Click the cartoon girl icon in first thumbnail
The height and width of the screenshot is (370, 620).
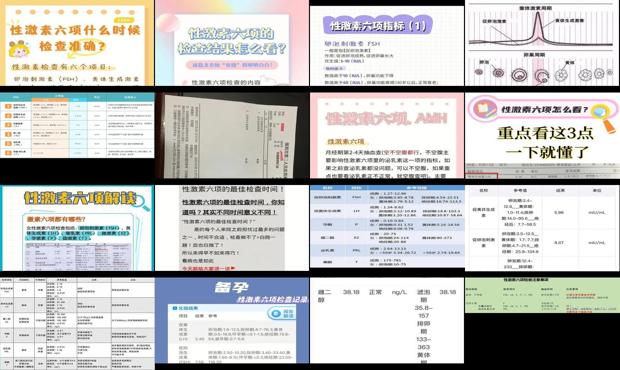click(x=19, y=50)
